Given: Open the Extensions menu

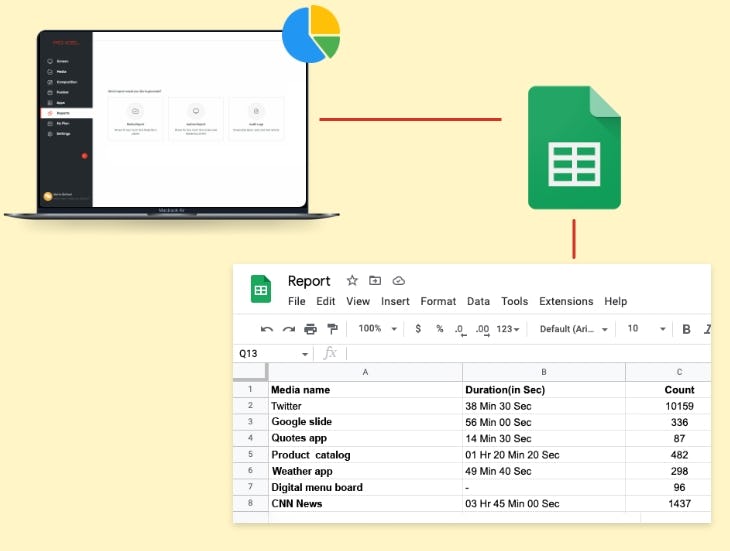Looking at the screenshot, I should [x=566, y=301].
